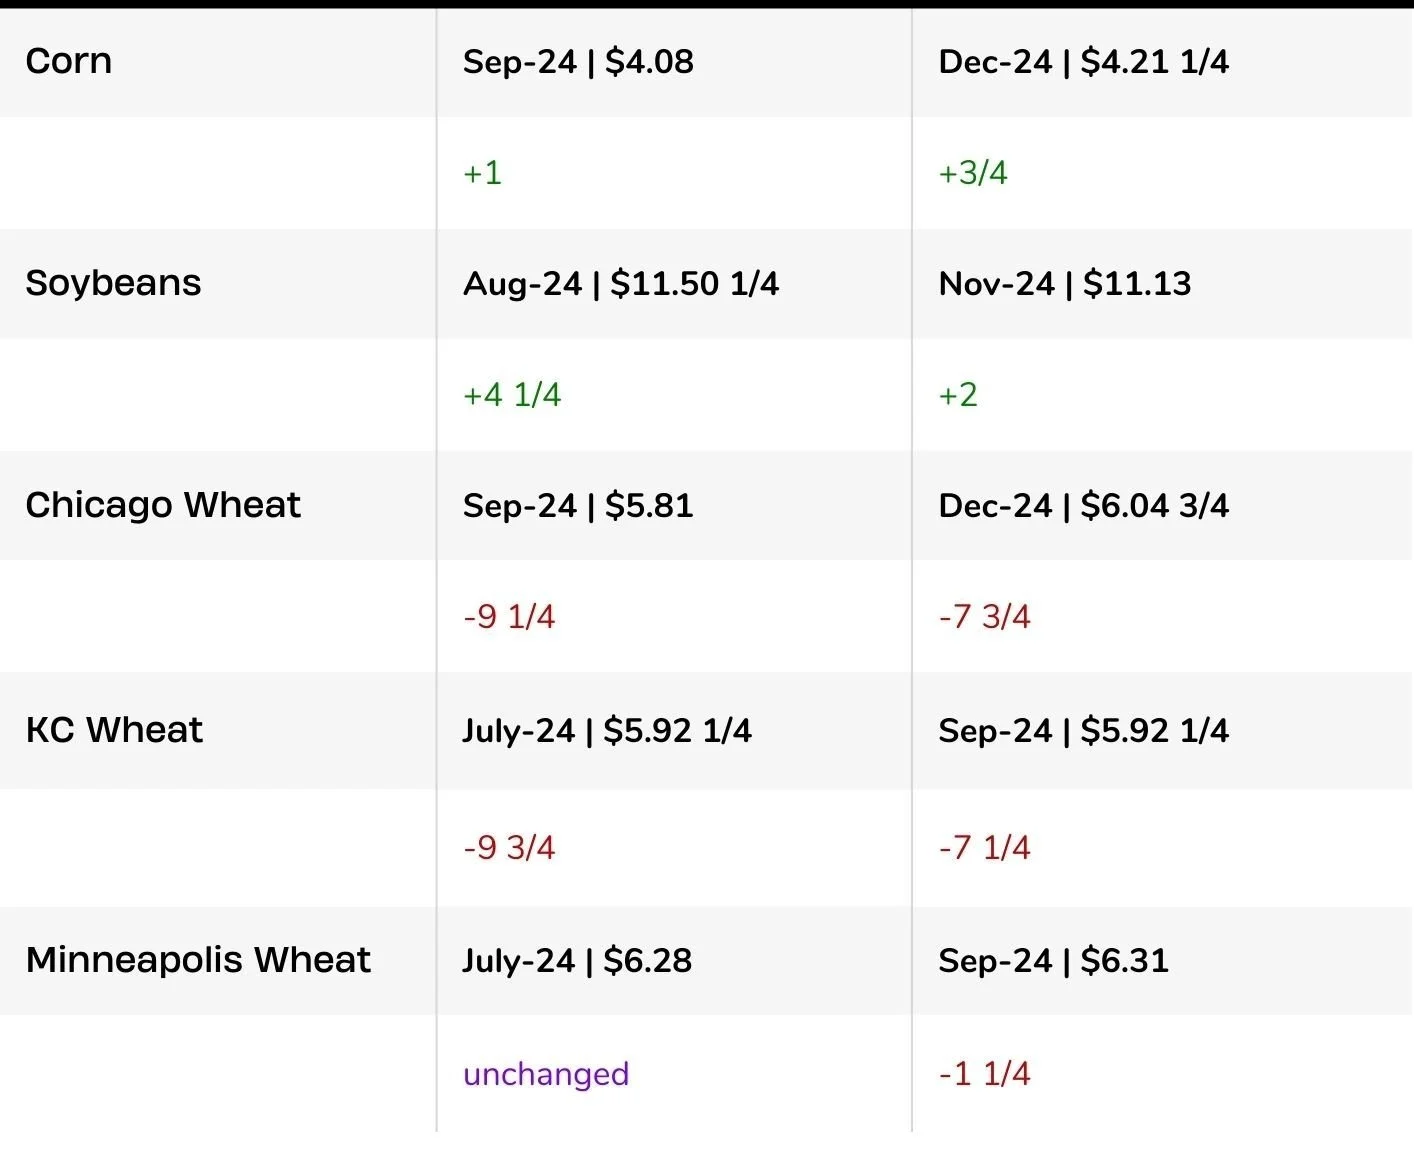Select Nov-24 soybeans price $11.13
Image resolution: width=1414 pixels, height=1153 pixels.
click(1065, 284)
